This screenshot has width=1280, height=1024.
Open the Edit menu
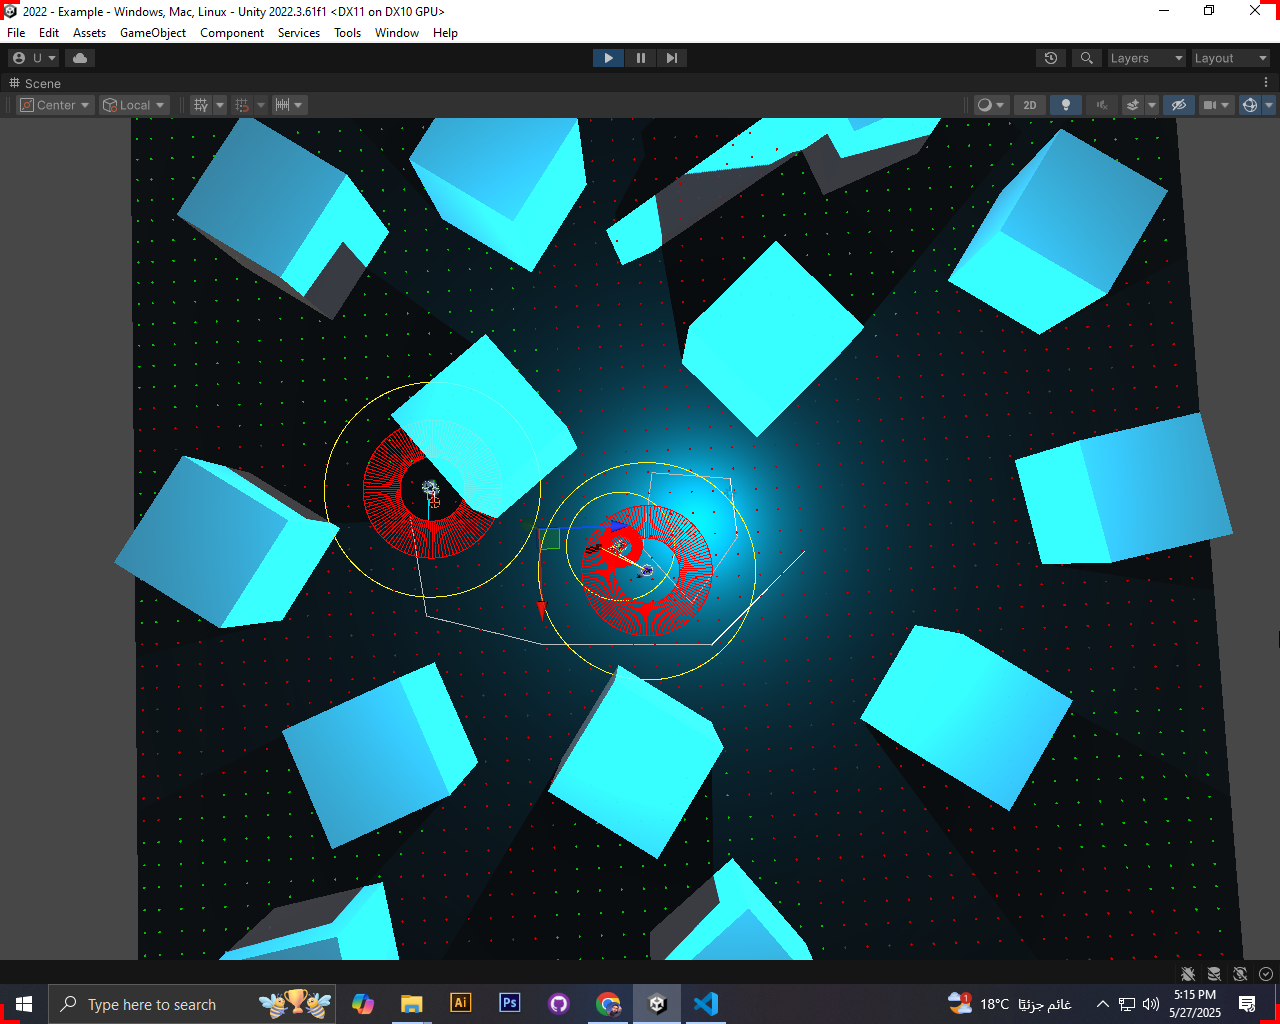coord(49,33)
